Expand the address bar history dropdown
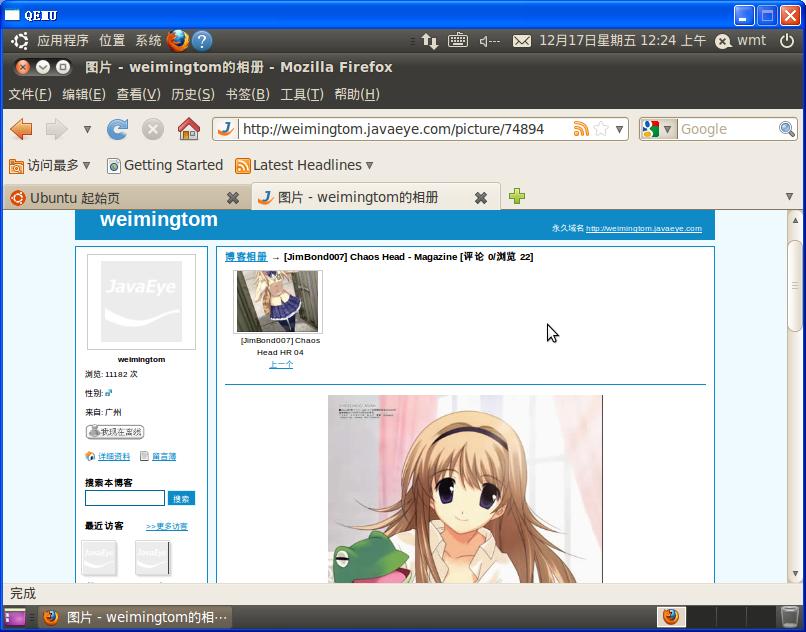The image size is (806, 632). (619, 129)
